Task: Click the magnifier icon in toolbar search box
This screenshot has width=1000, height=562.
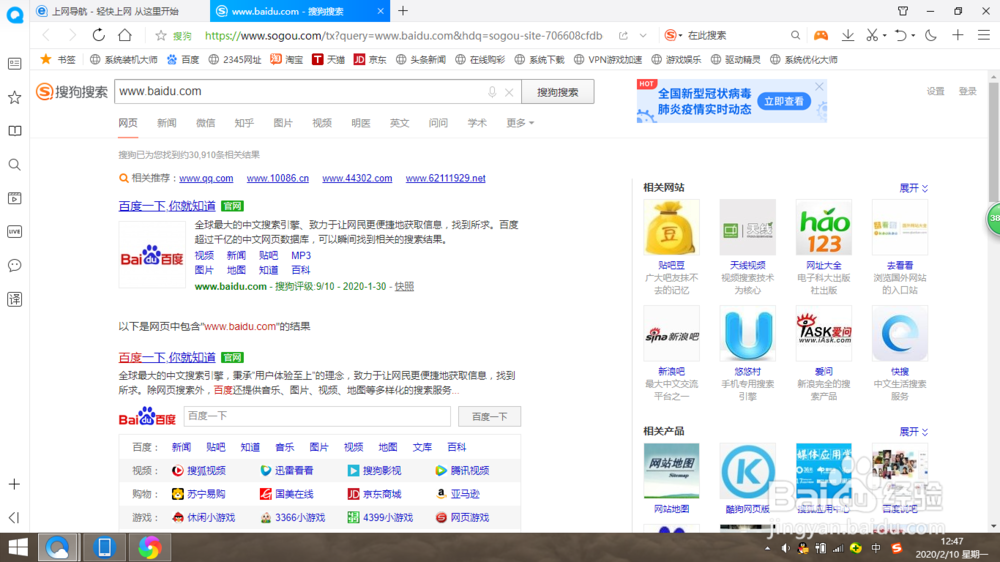Action: (795, 36)
